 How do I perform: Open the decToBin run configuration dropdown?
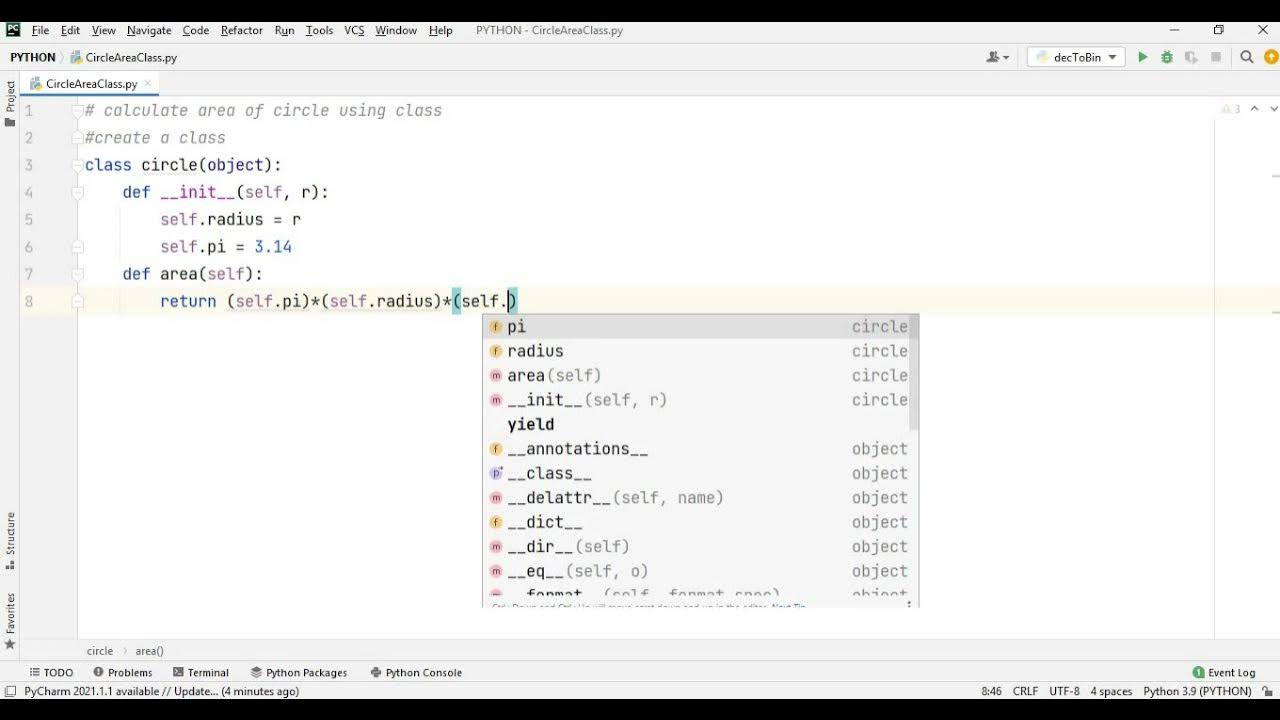[x=1076, y=57]
